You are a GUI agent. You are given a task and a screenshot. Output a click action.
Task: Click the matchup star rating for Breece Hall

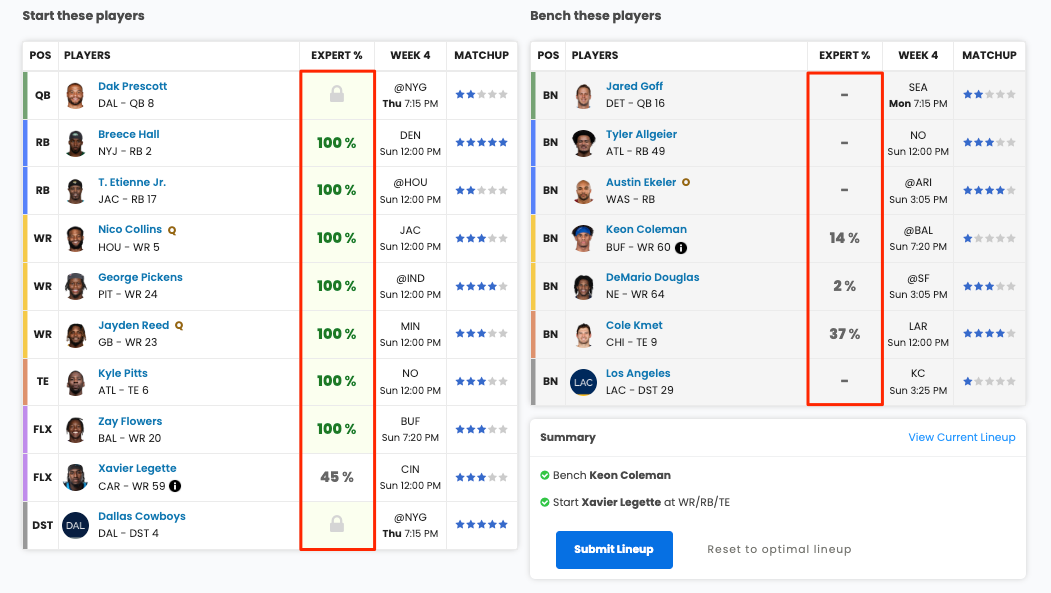[481, 143]
